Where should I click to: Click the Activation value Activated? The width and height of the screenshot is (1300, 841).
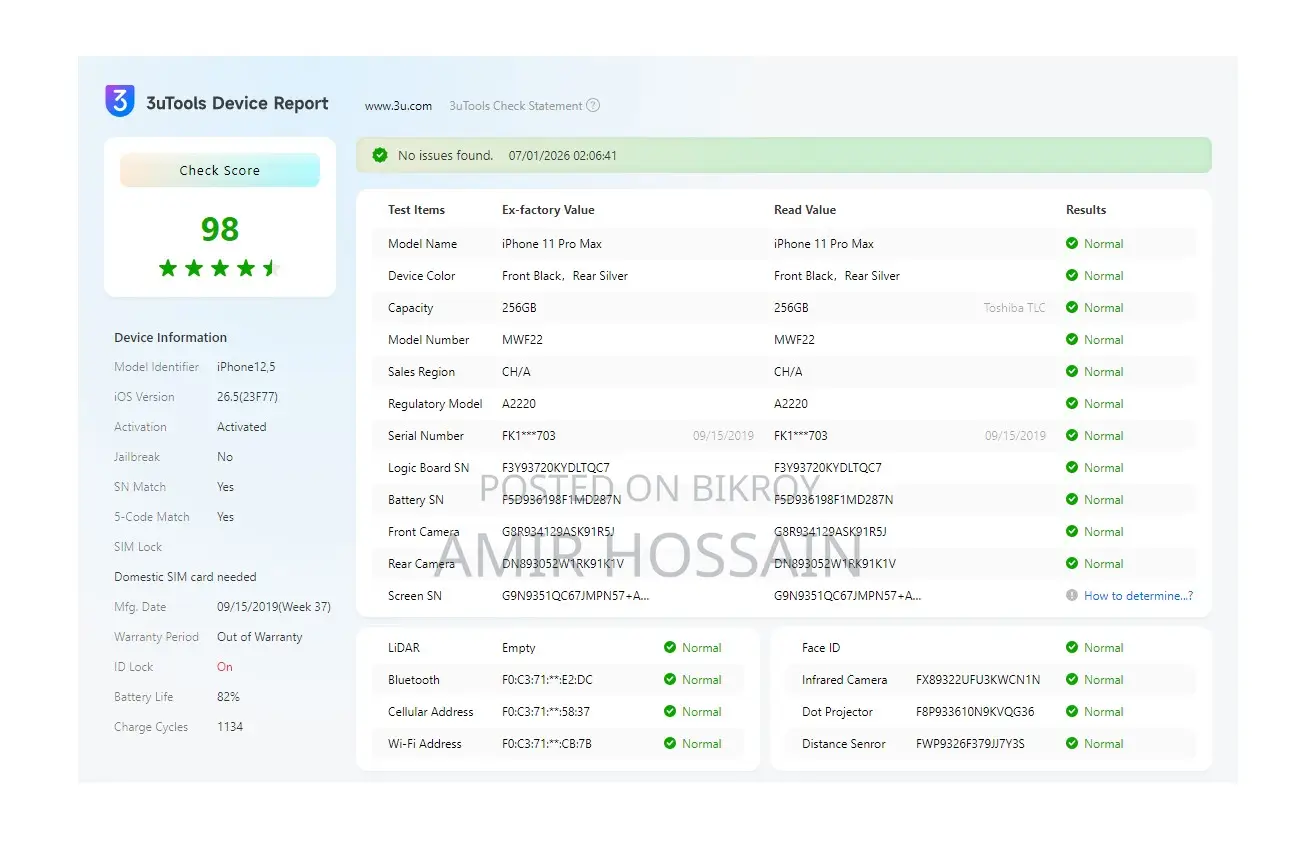(242, 427)
